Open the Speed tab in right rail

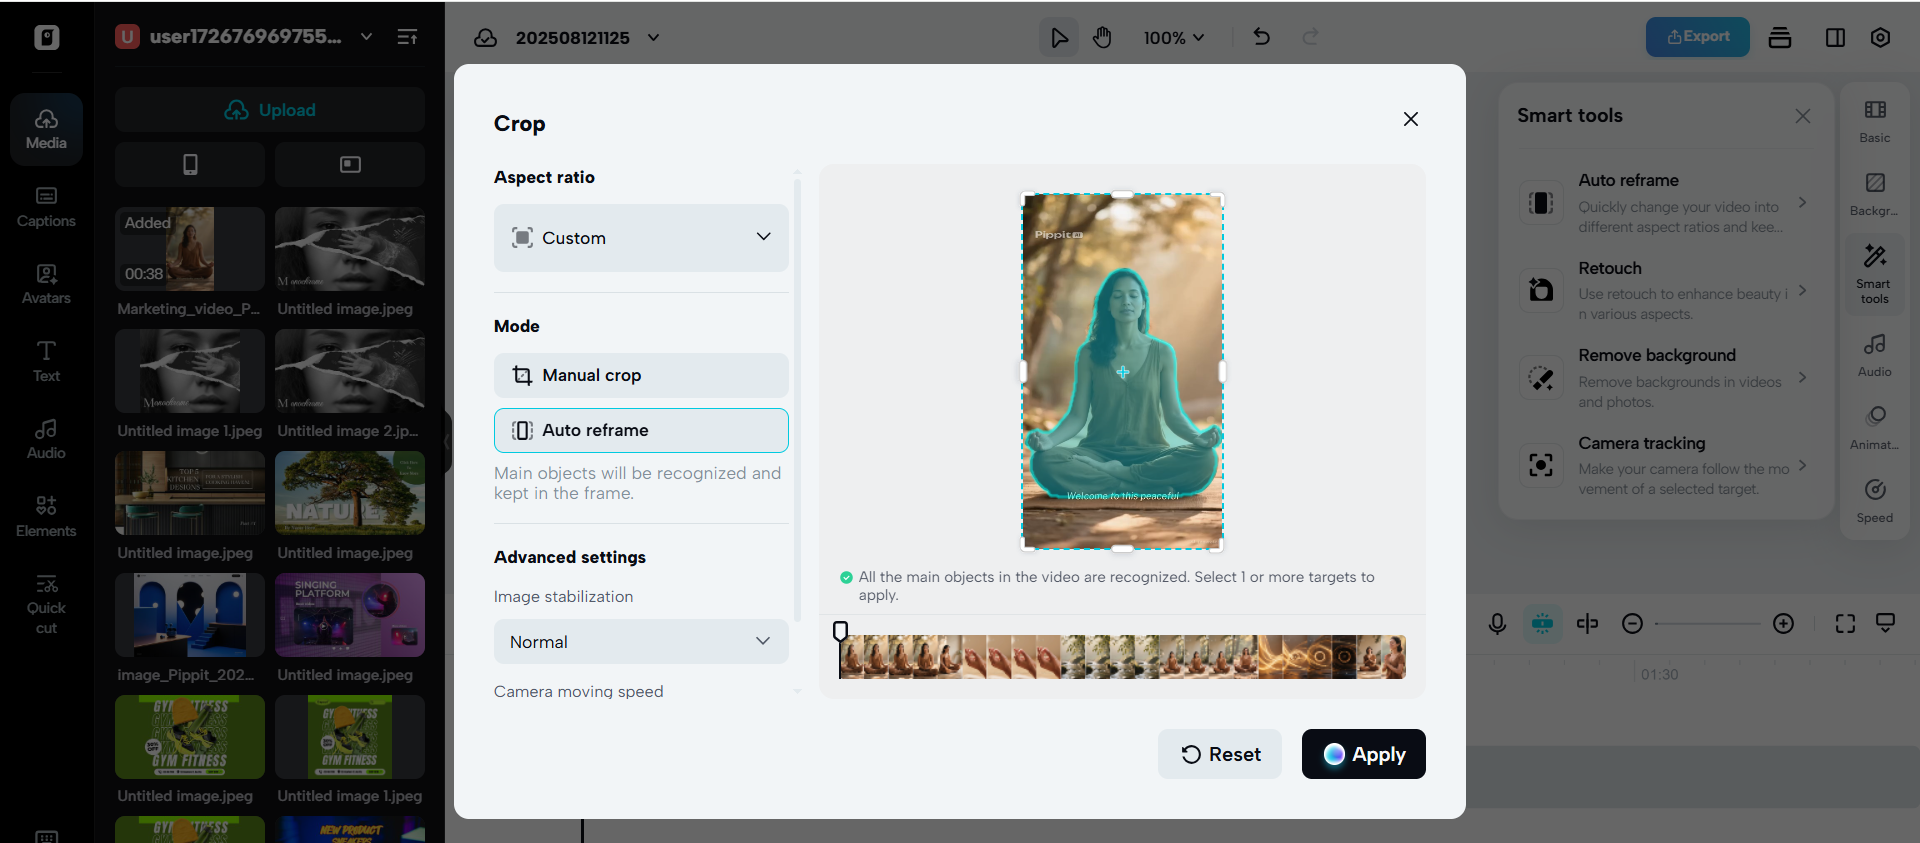[1875, 501]
